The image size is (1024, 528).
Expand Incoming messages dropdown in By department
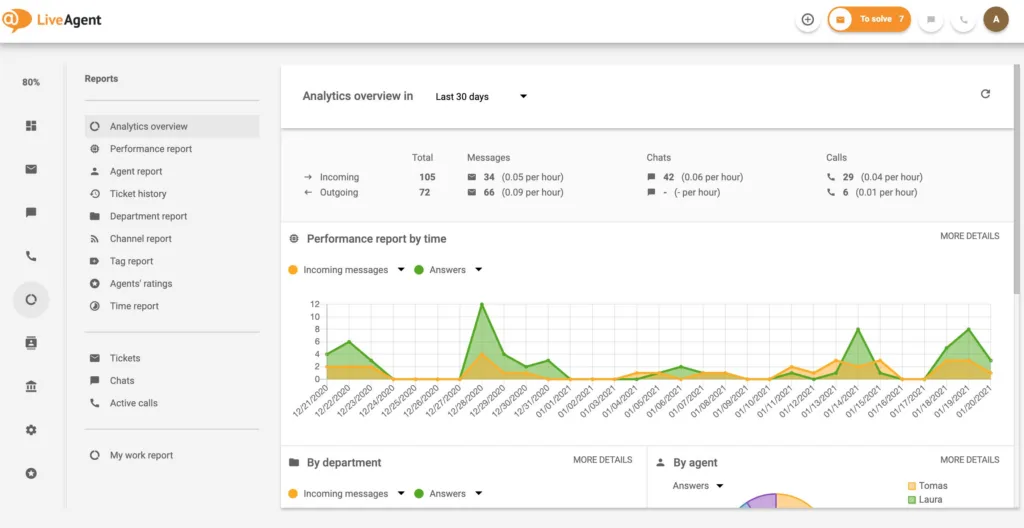(x=401, y=494)
